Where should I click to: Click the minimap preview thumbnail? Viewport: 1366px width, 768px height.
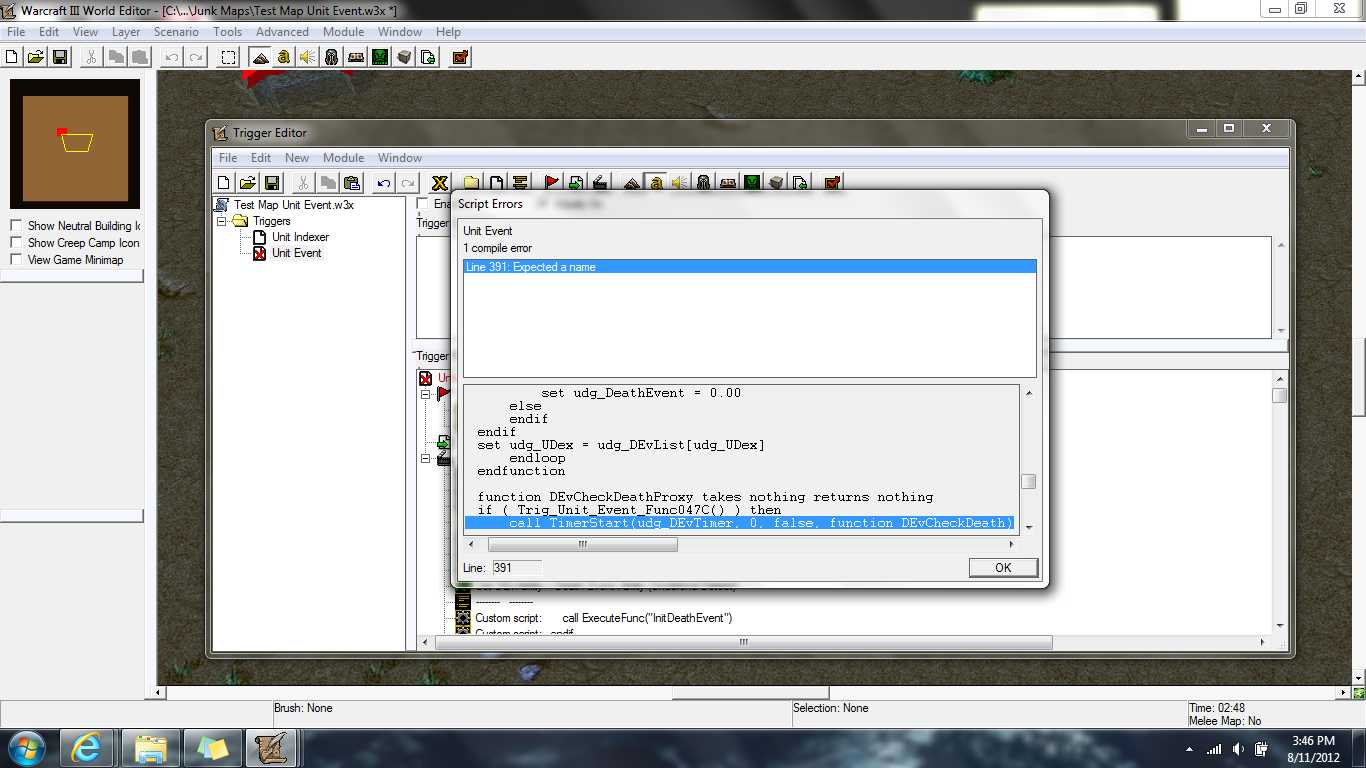coord(76,144)
